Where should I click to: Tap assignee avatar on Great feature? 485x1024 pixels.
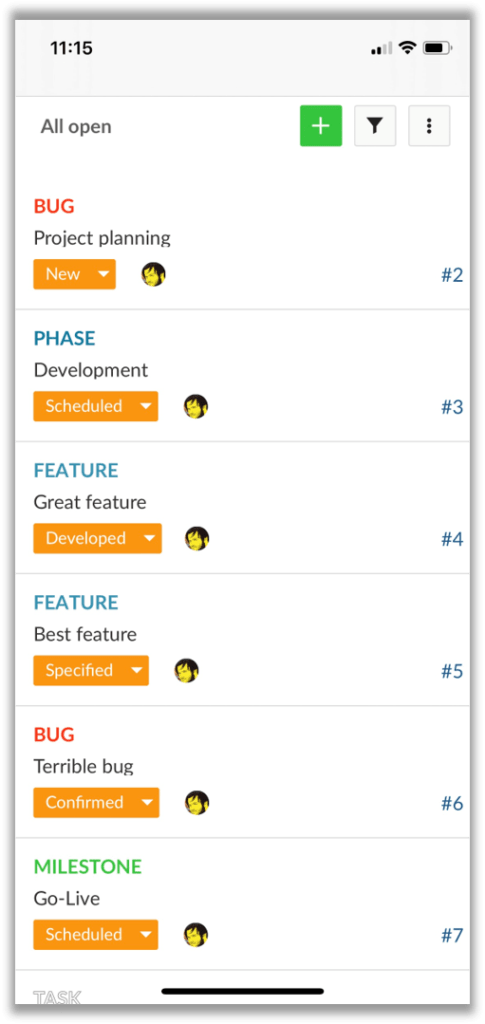click(197, 539)
